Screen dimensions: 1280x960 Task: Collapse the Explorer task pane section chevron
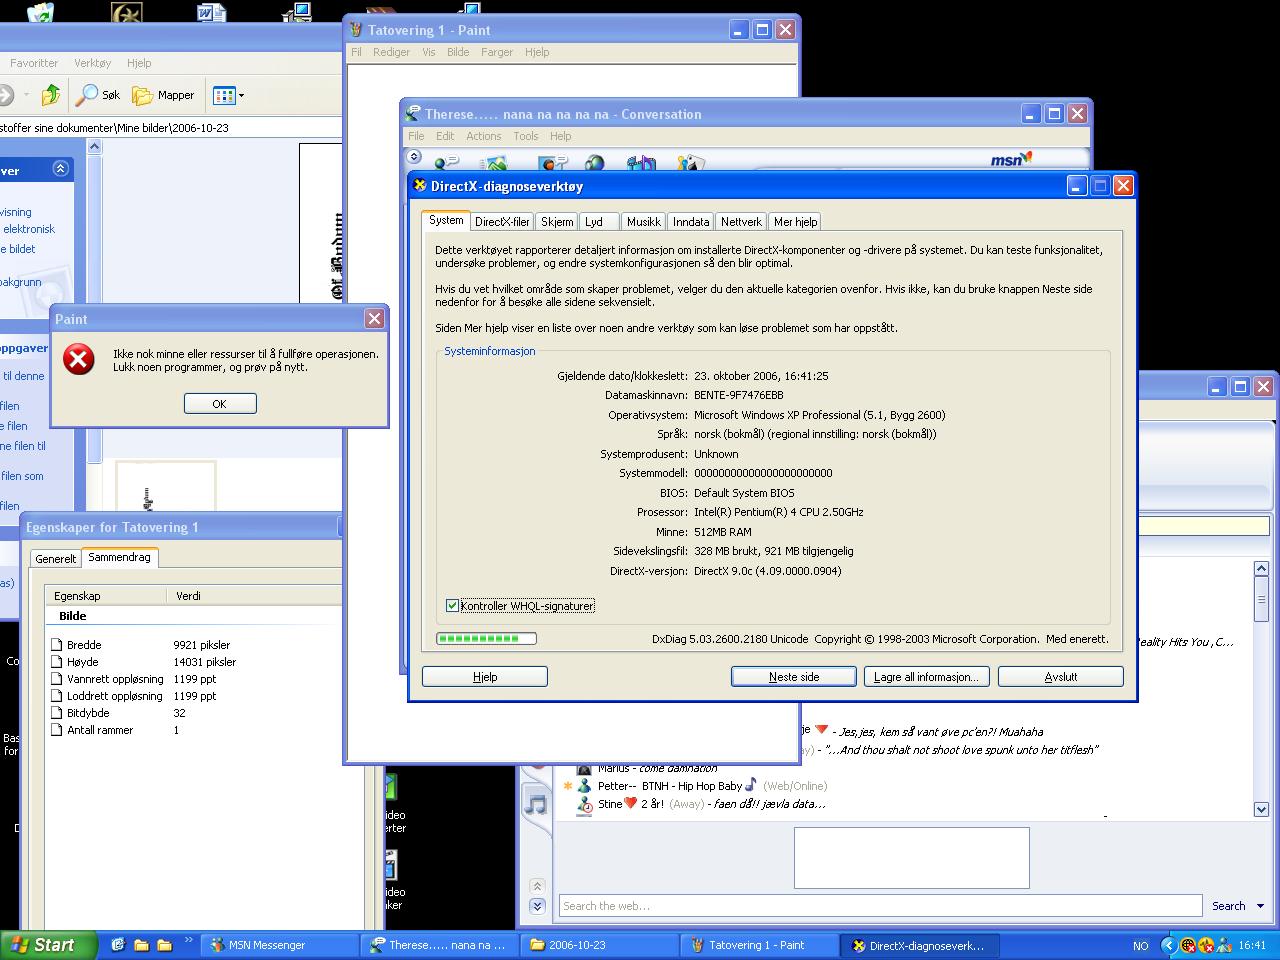[x=60, y=169]
